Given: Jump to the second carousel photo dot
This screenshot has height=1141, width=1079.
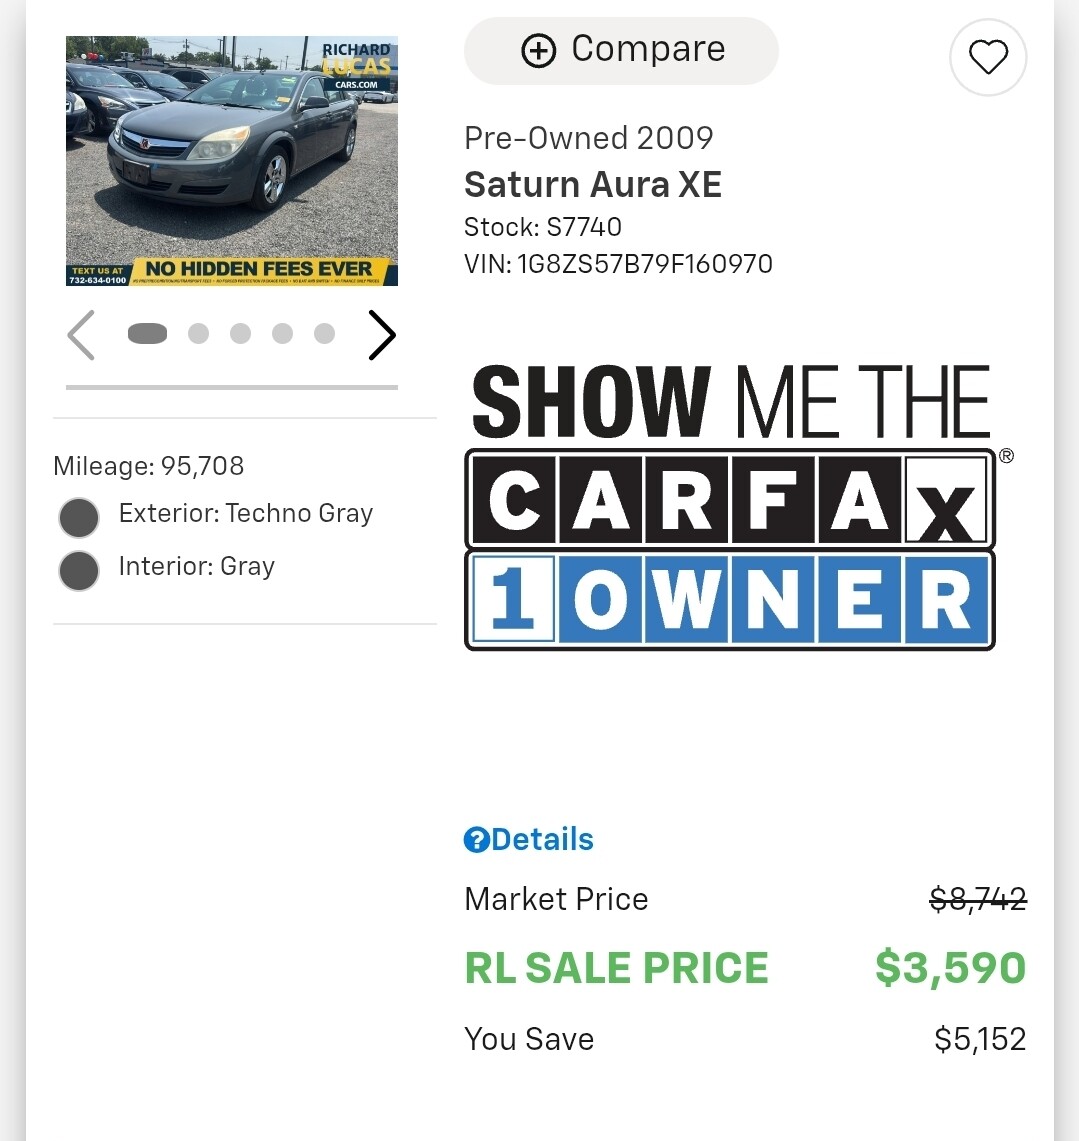Looking at the screenshot, I should pos(199,334).
